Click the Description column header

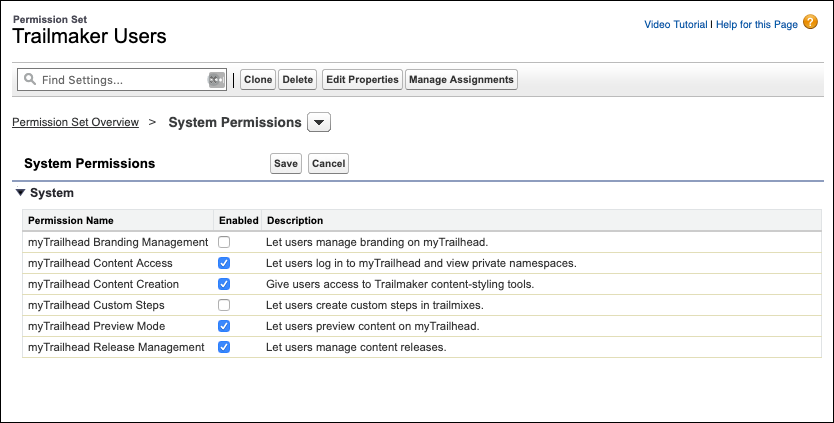point(295,220)
